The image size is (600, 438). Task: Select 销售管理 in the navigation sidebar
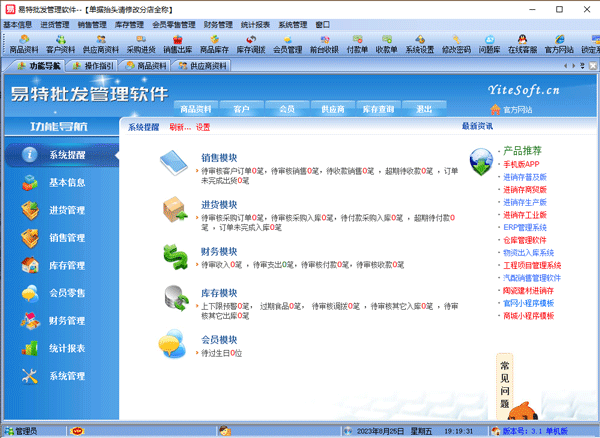[x=61, y=238]
